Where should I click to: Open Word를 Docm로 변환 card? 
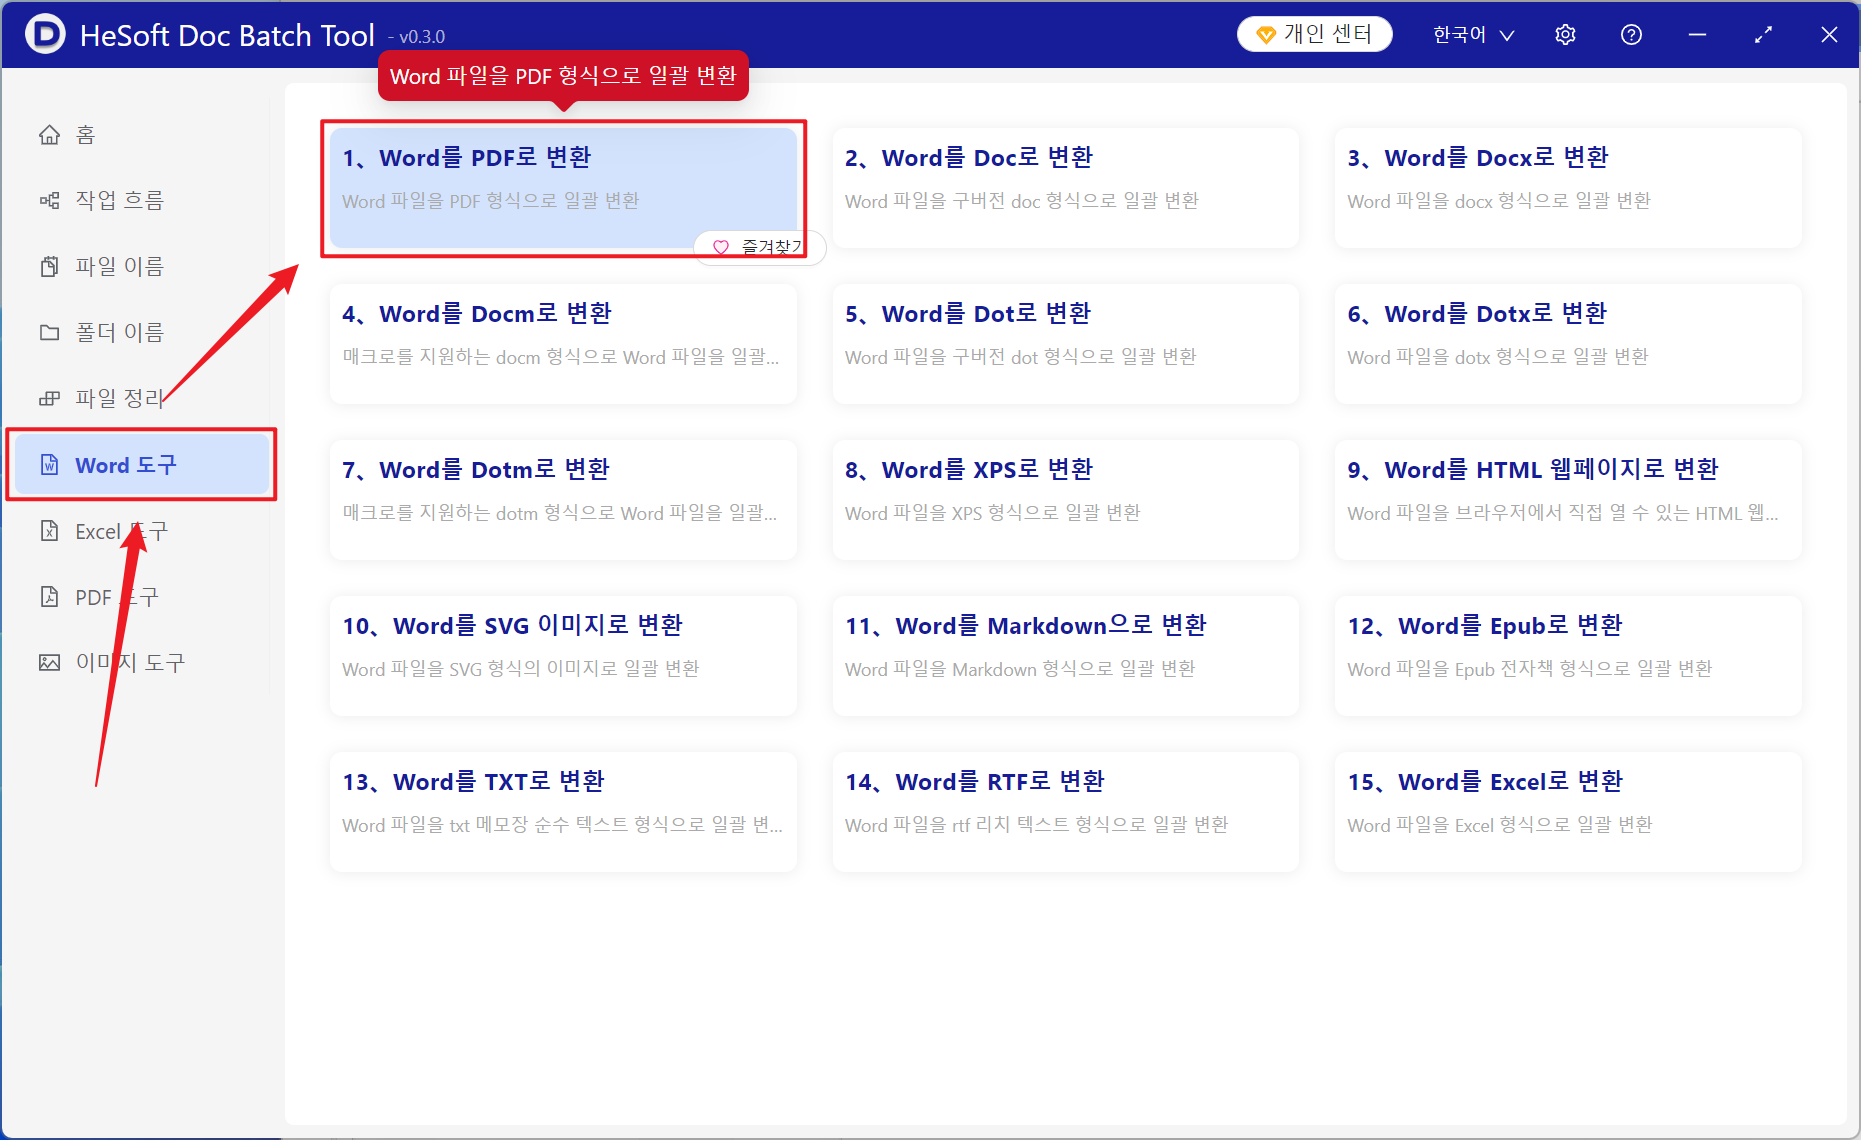tap(563, 344)
